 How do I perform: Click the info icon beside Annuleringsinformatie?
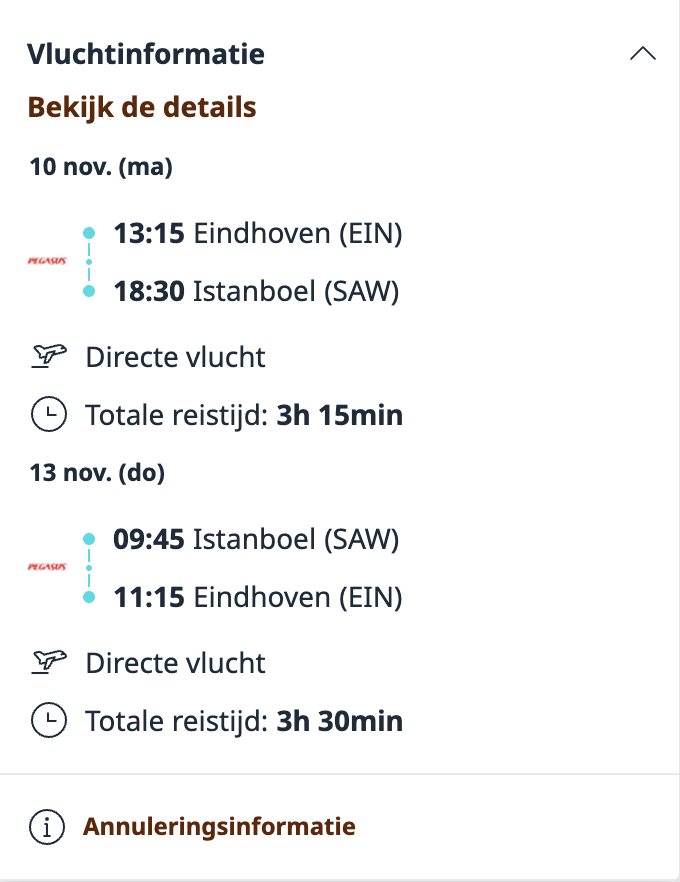tap(47, 827)
